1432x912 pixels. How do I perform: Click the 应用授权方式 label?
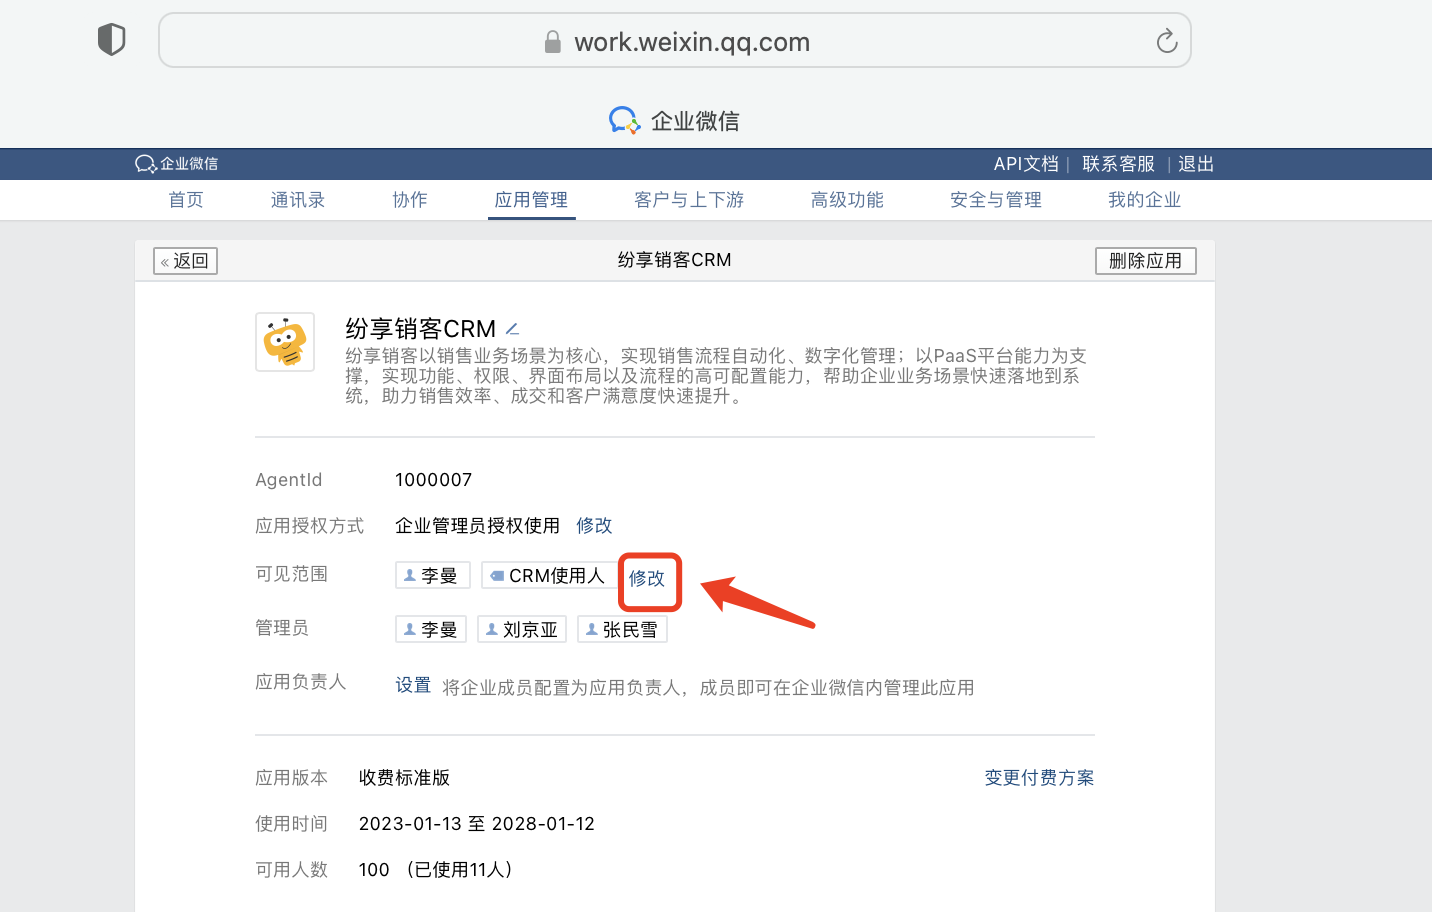pos(310,525)
